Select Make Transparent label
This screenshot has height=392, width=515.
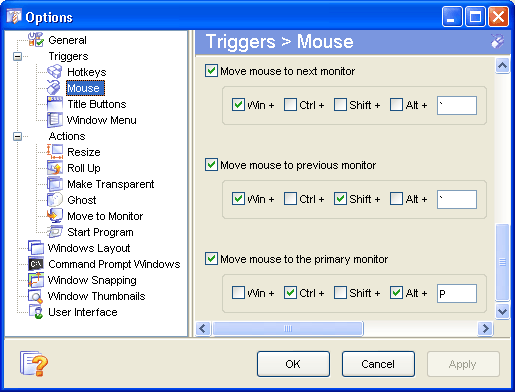(111, 184)
